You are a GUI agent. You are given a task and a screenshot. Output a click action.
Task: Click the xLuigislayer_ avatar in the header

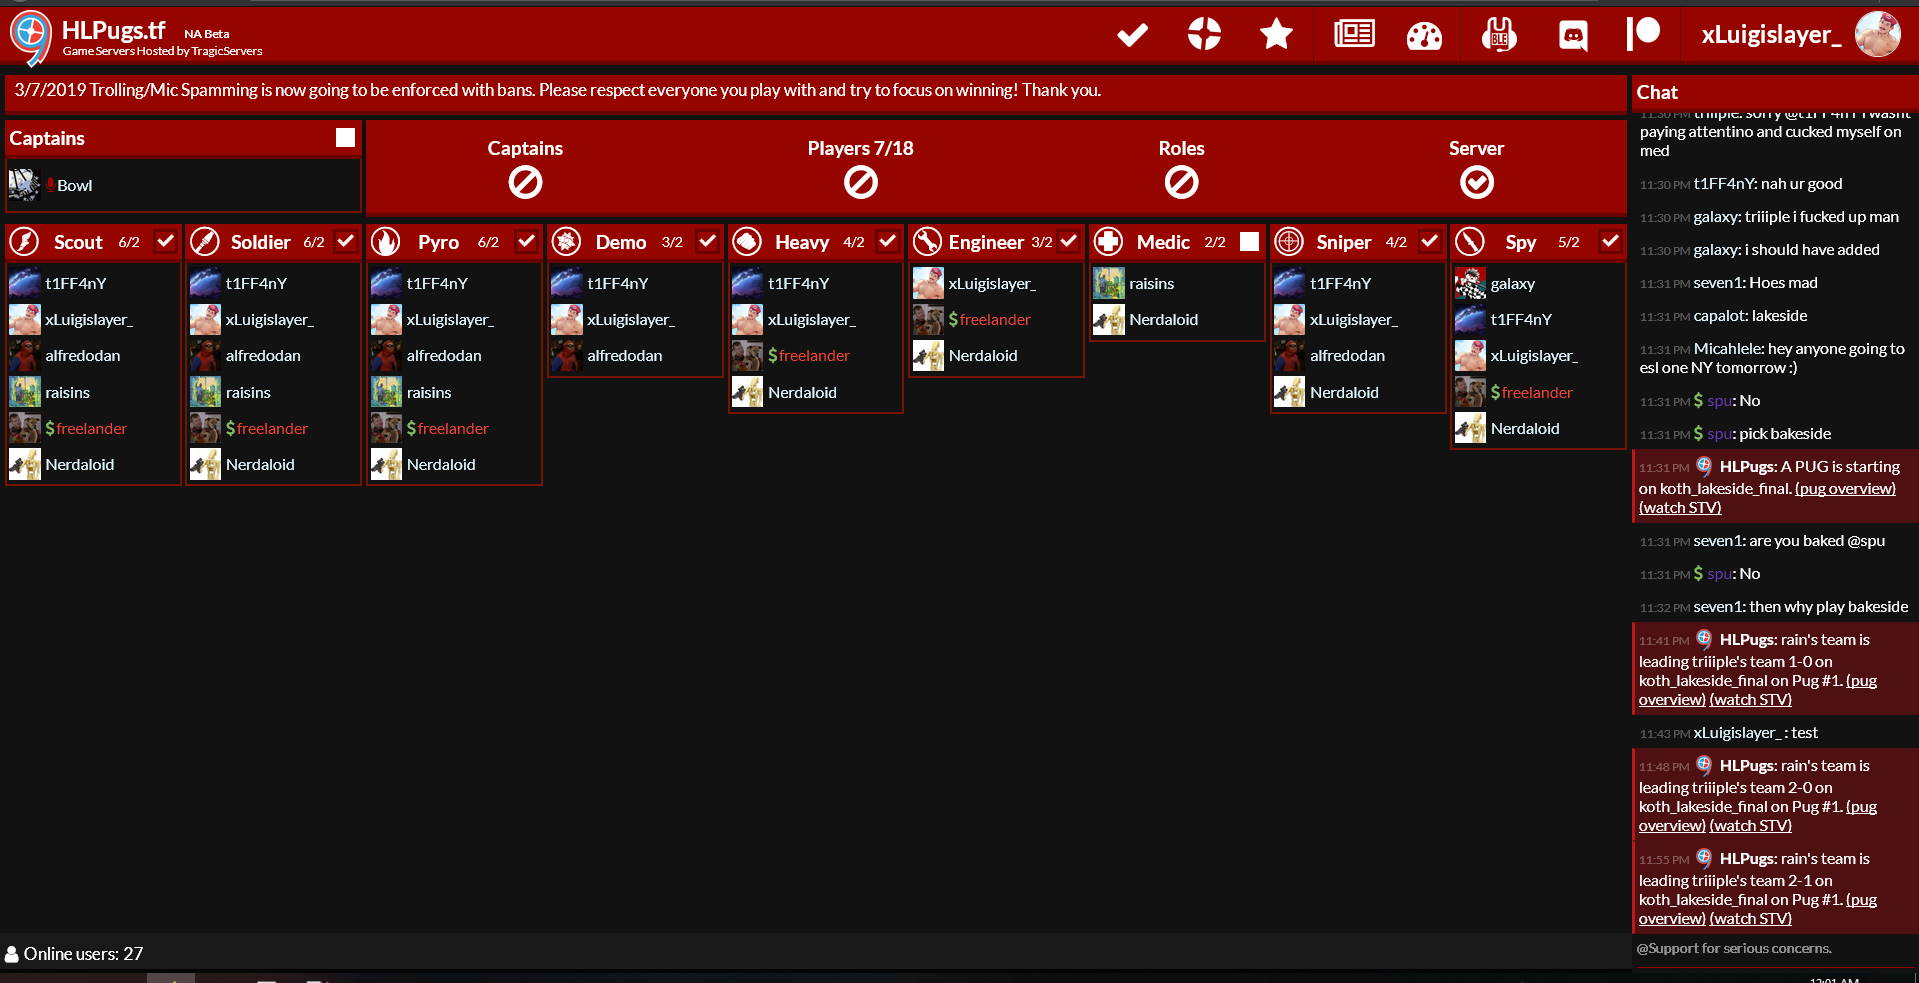tap(1878, 35)
